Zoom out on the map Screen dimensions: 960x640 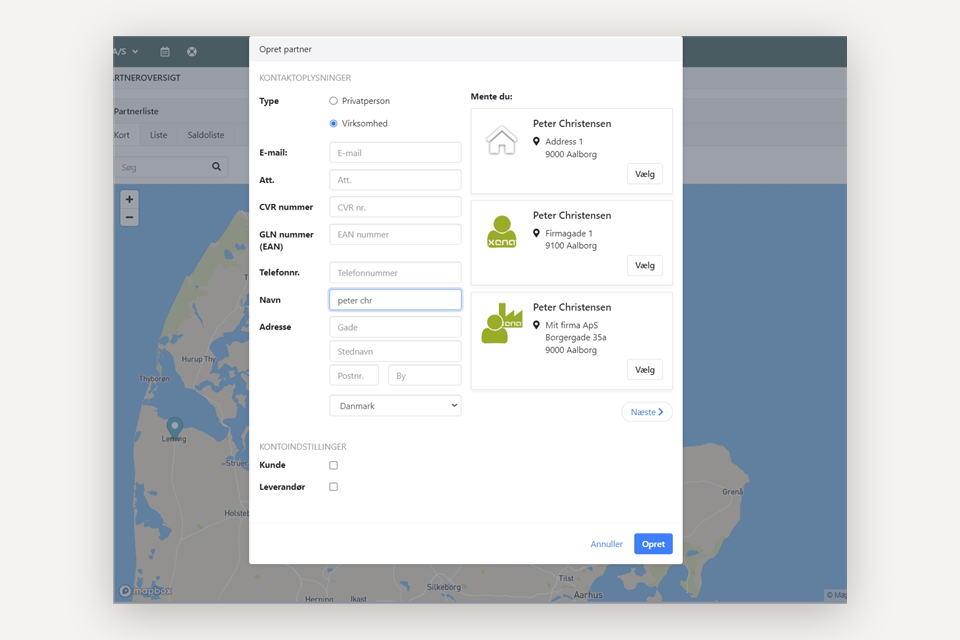click(129, 218)
